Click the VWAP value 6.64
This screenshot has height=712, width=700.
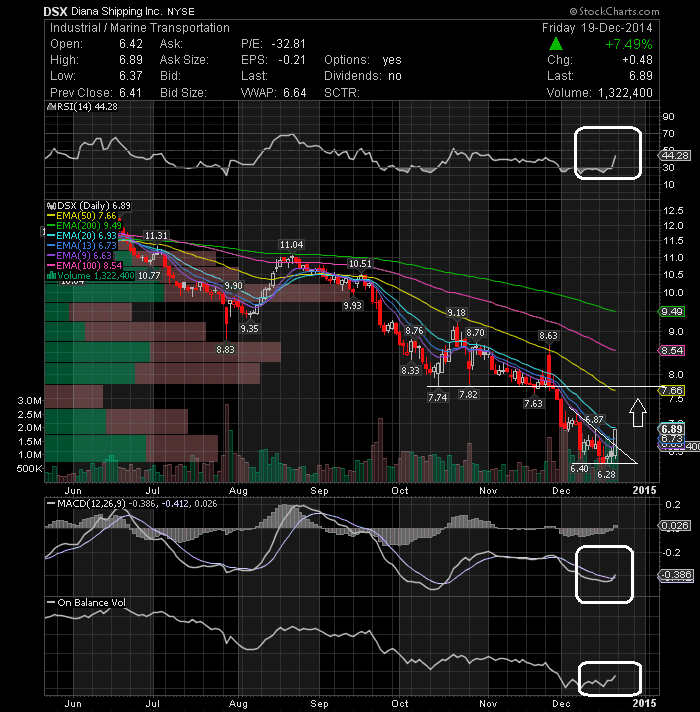295,93
